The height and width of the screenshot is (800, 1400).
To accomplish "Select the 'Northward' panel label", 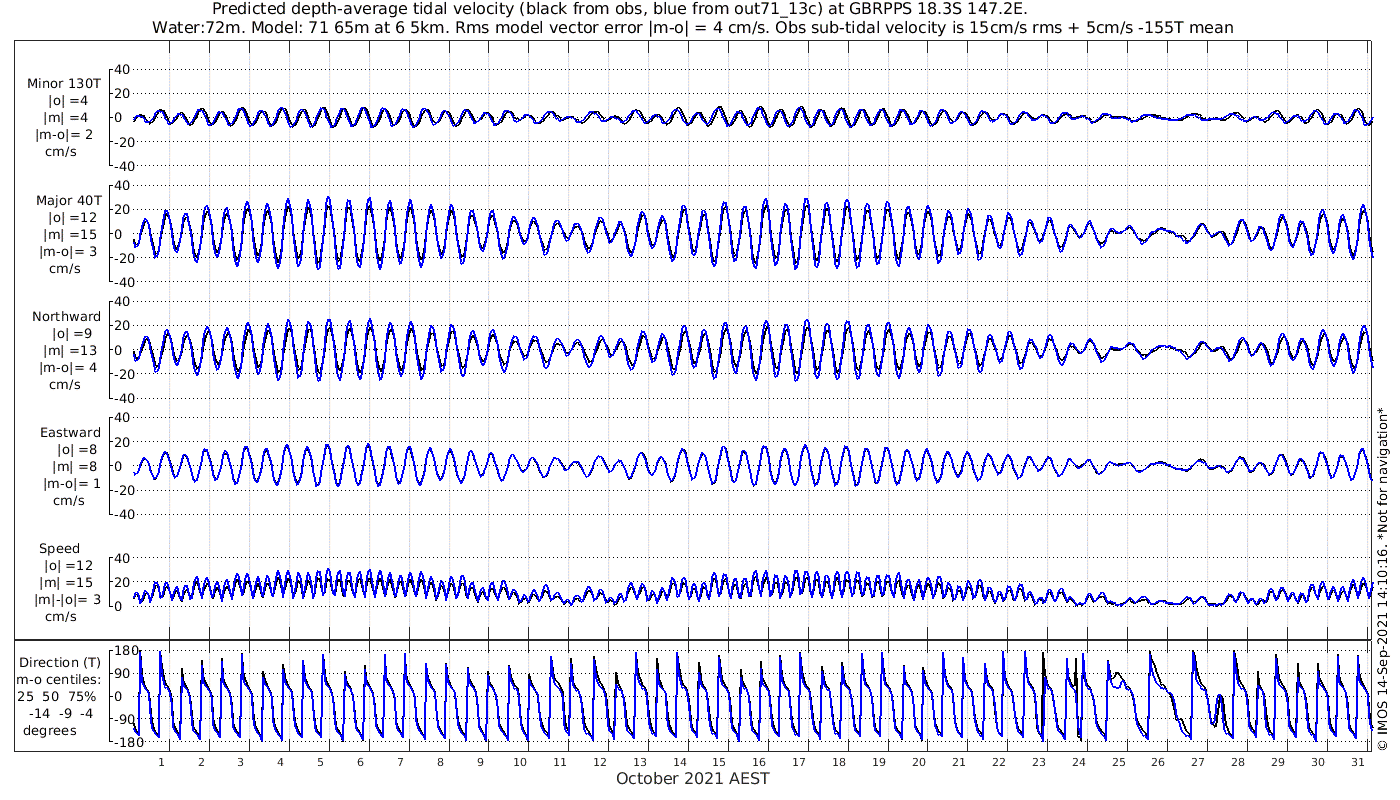I will (66, 317).
